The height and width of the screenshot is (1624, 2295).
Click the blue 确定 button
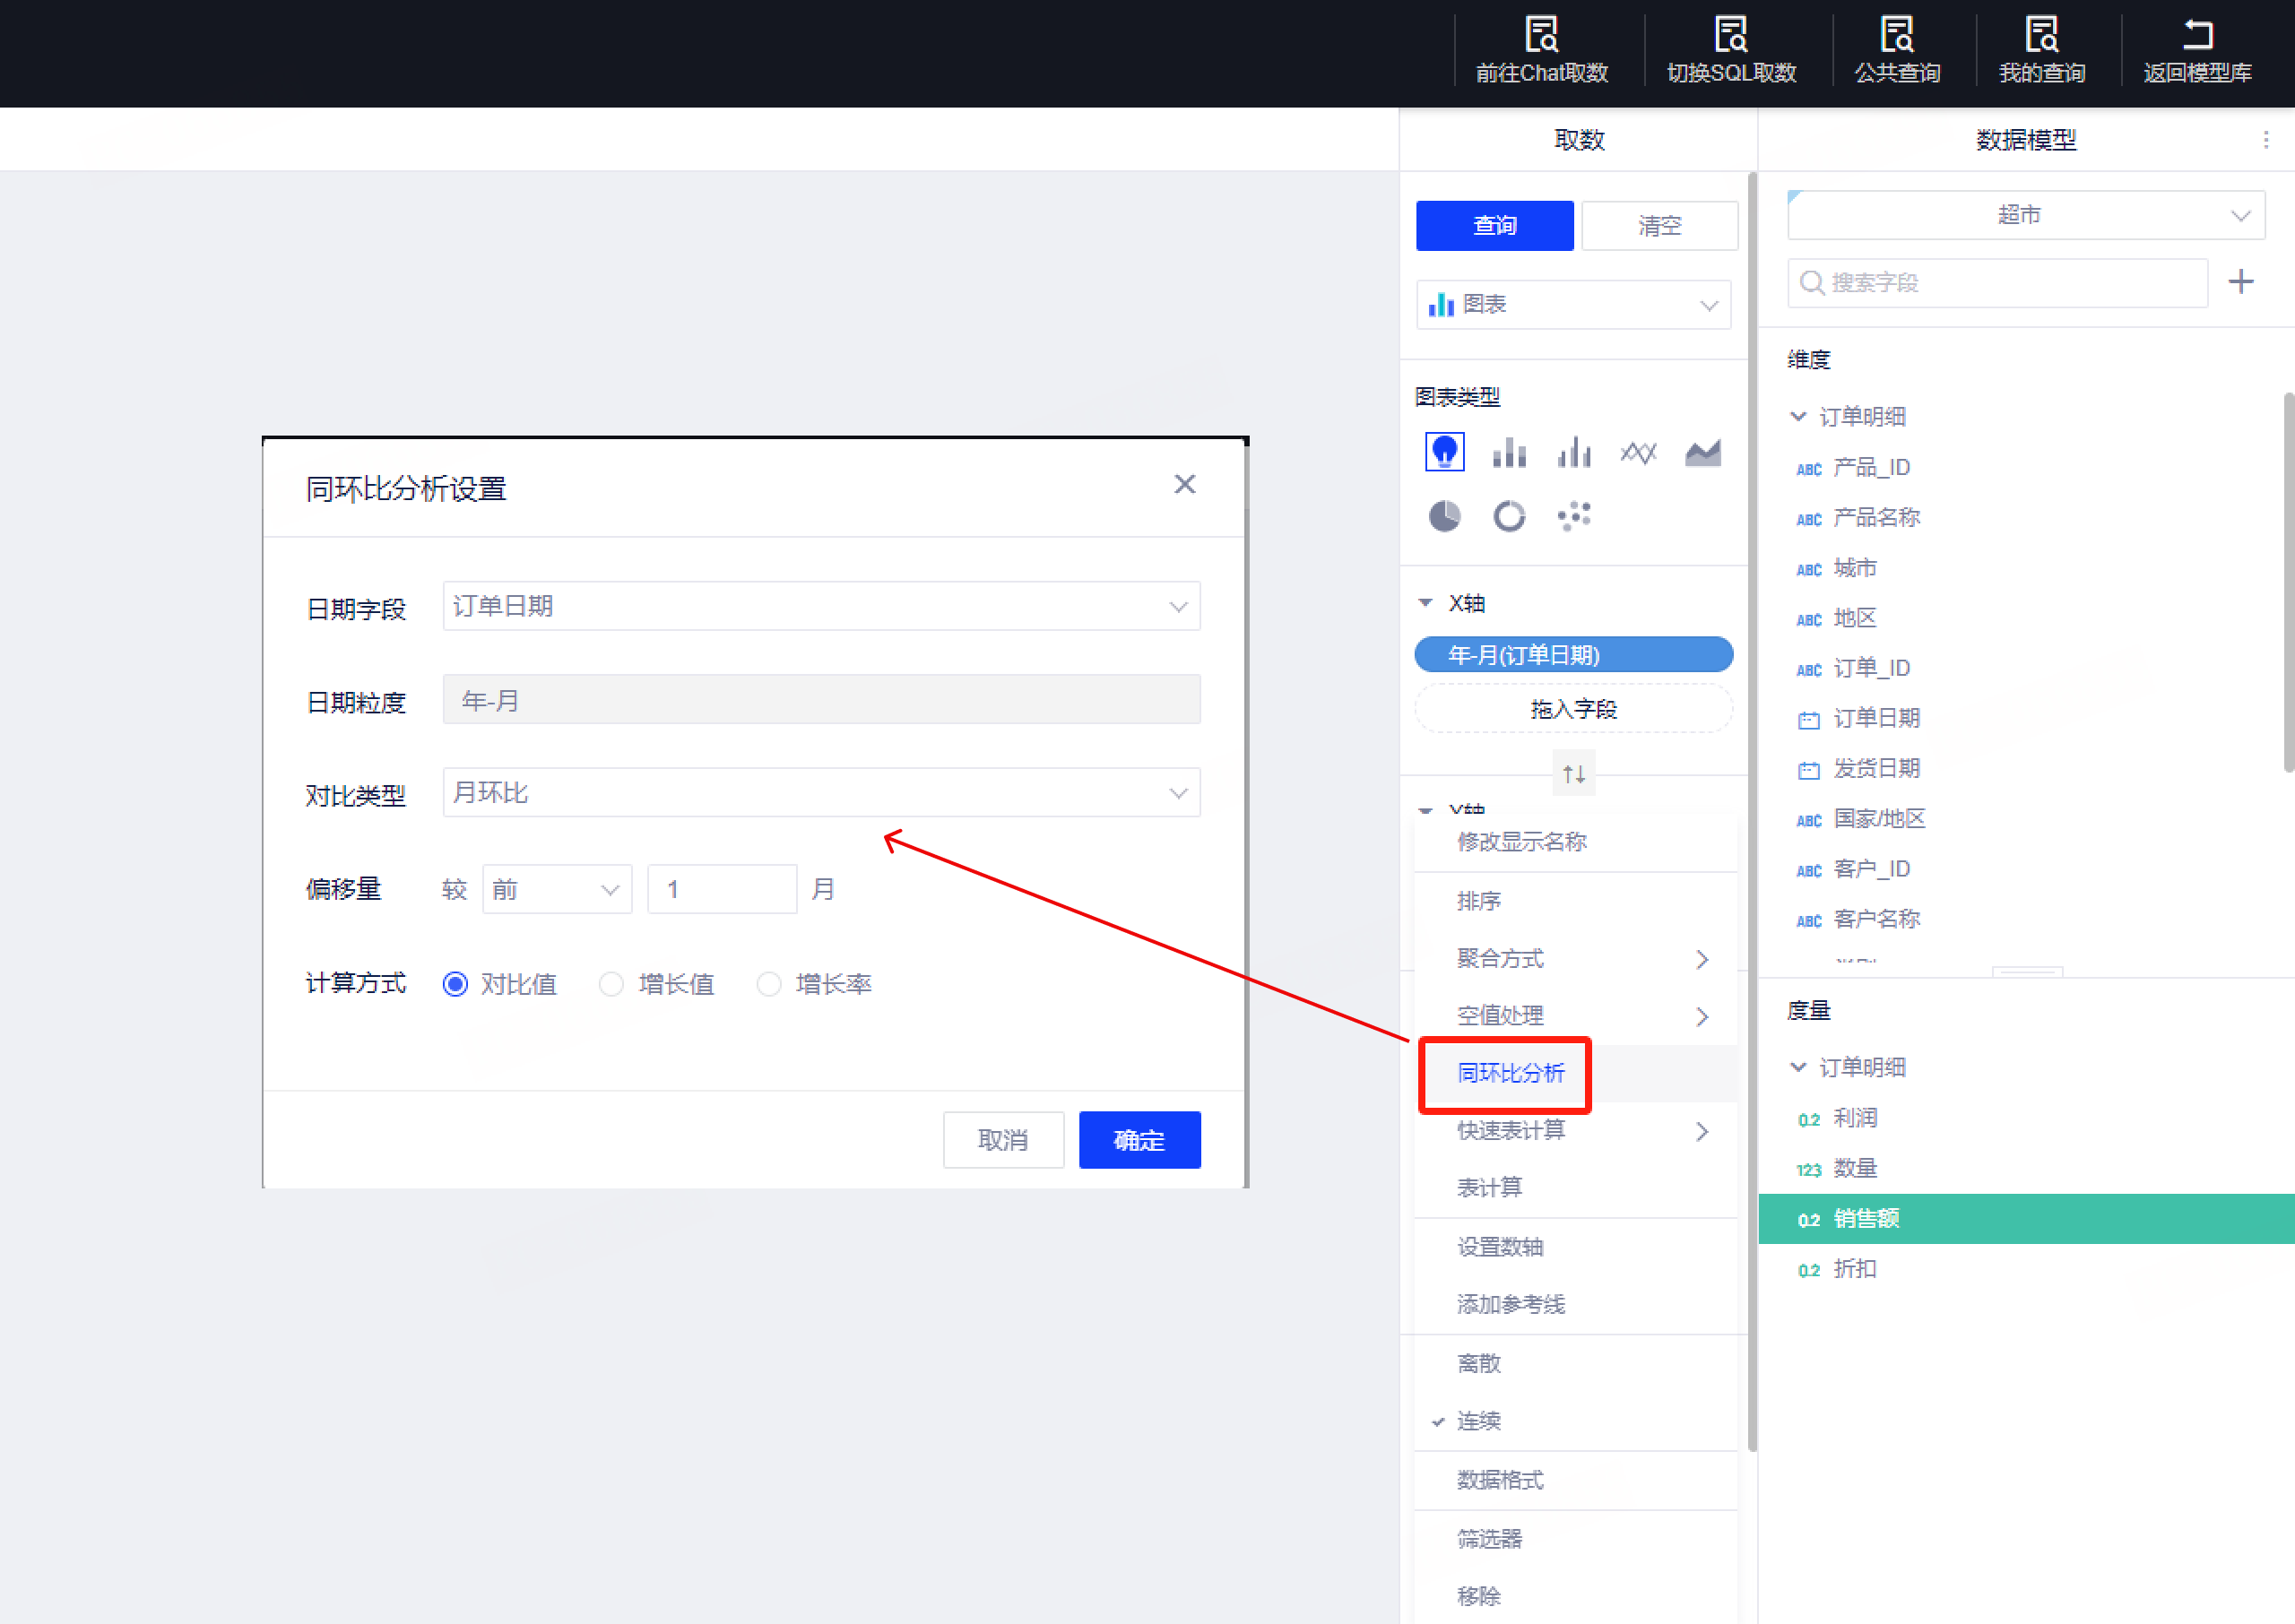tap(1139, 1140)
